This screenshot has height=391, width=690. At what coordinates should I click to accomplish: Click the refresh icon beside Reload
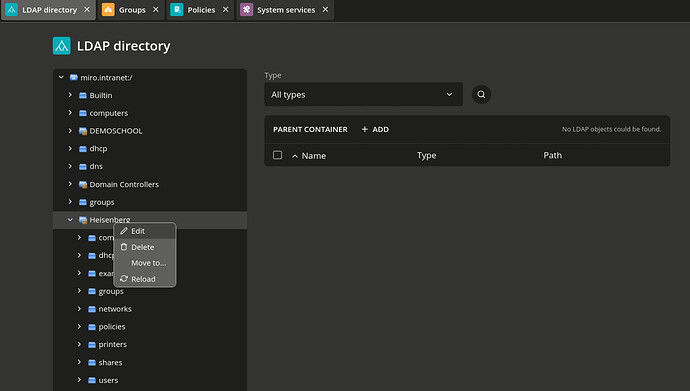(x=124, y=279)
